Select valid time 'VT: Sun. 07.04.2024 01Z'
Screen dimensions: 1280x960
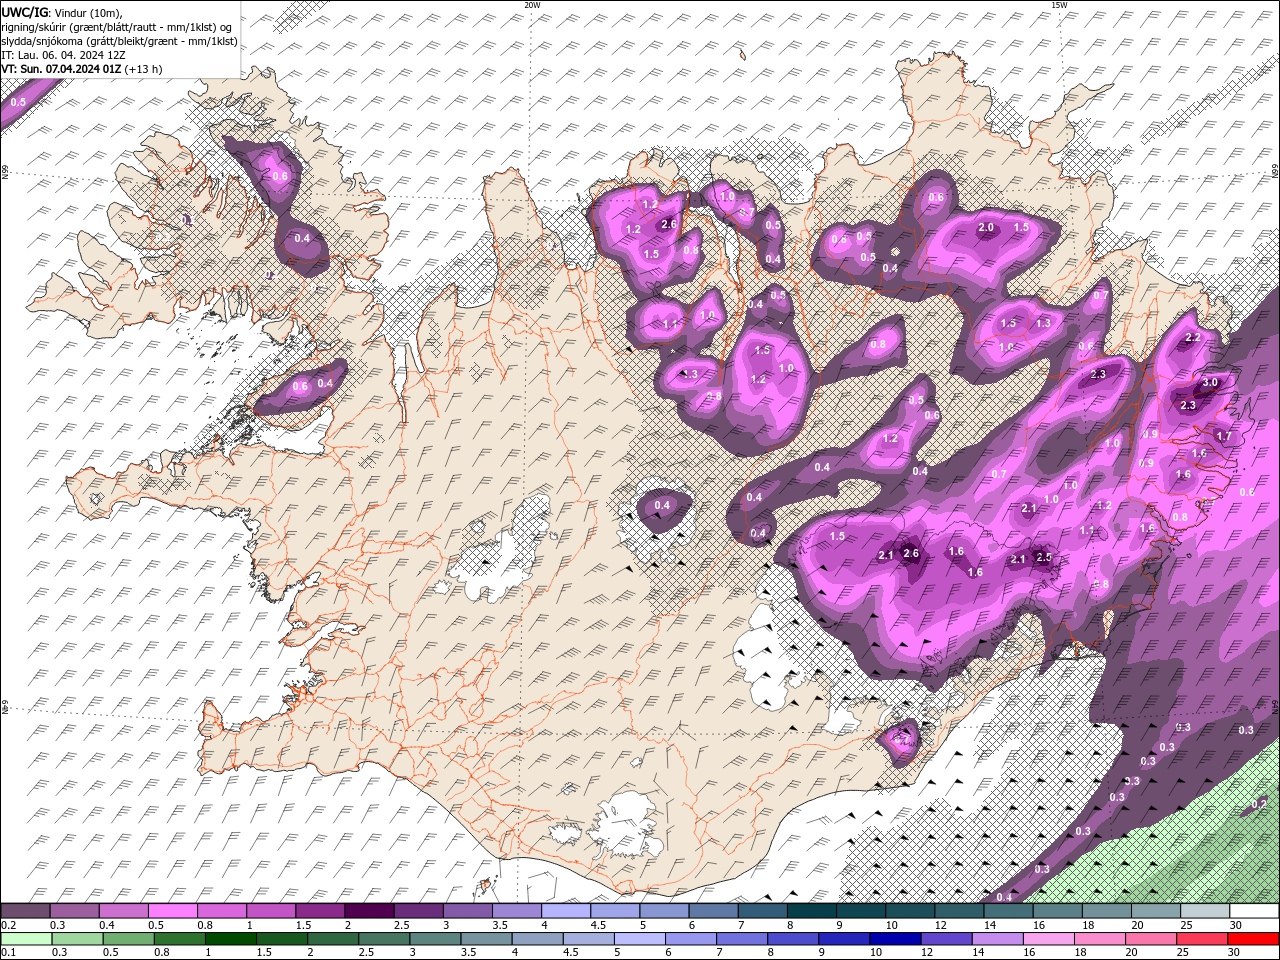click(62, 69)
